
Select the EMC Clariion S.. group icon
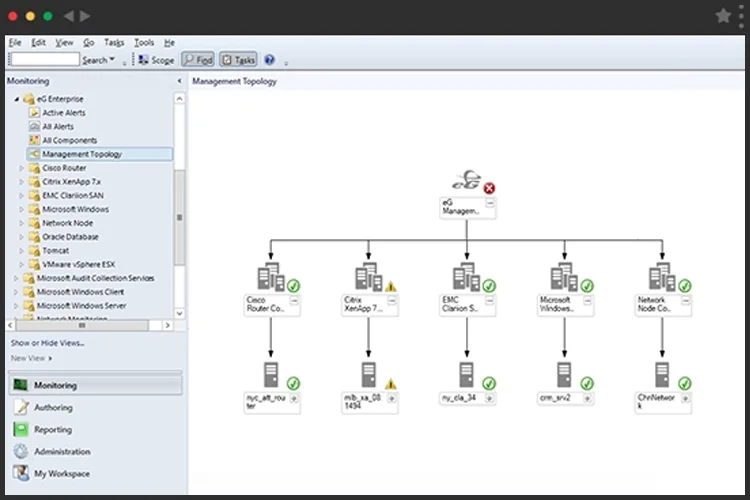tap(466, 277)
